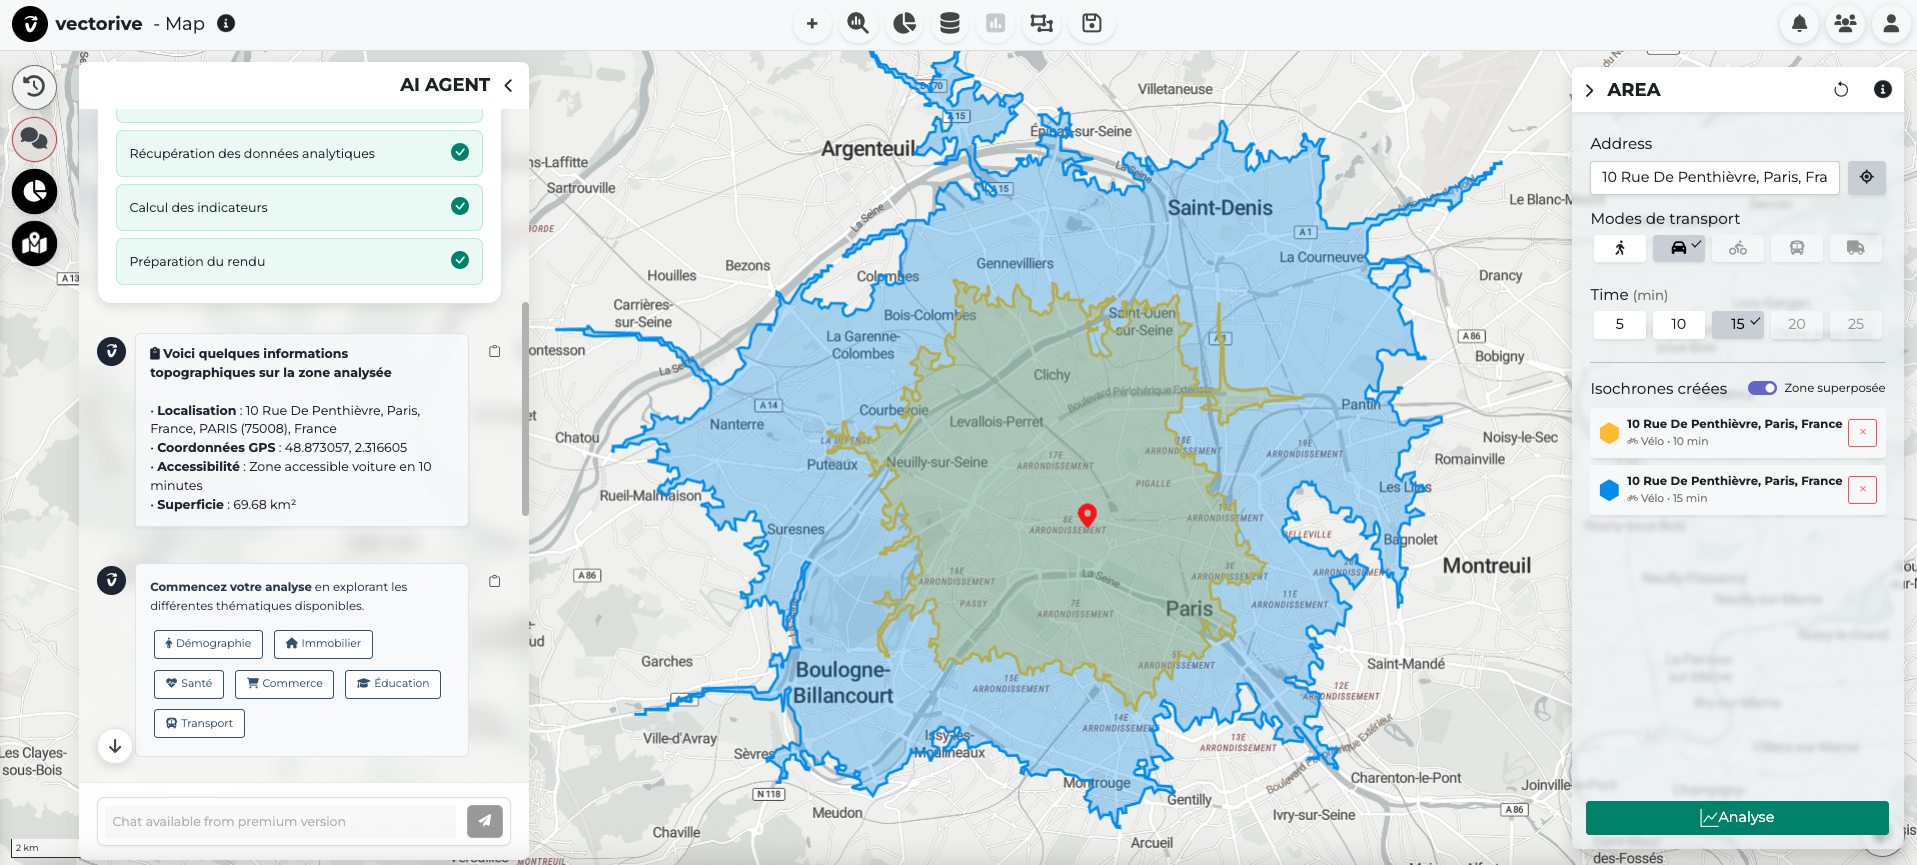The image size is (1917, 865).
Task: Select the bicycle transport mode
Action: tap(1737, 248)
